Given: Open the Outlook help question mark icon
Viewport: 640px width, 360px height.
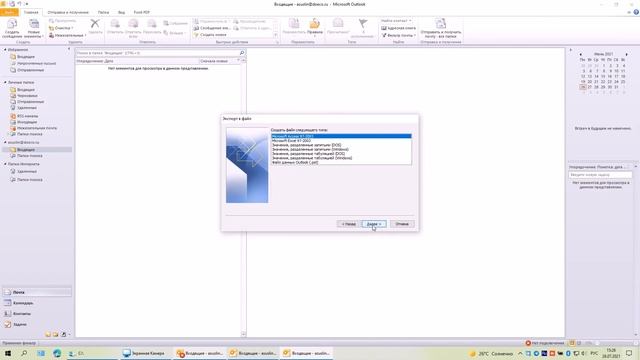Looking at the screenshot, I should [636, 12].
